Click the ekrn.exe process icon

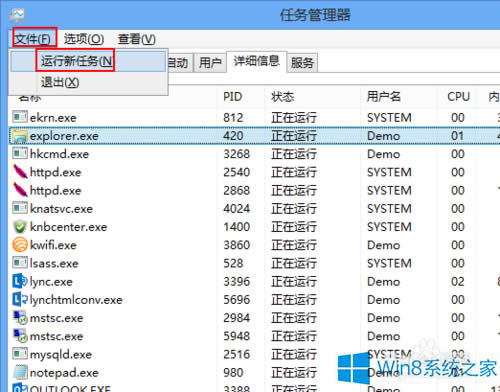point(20,117)
